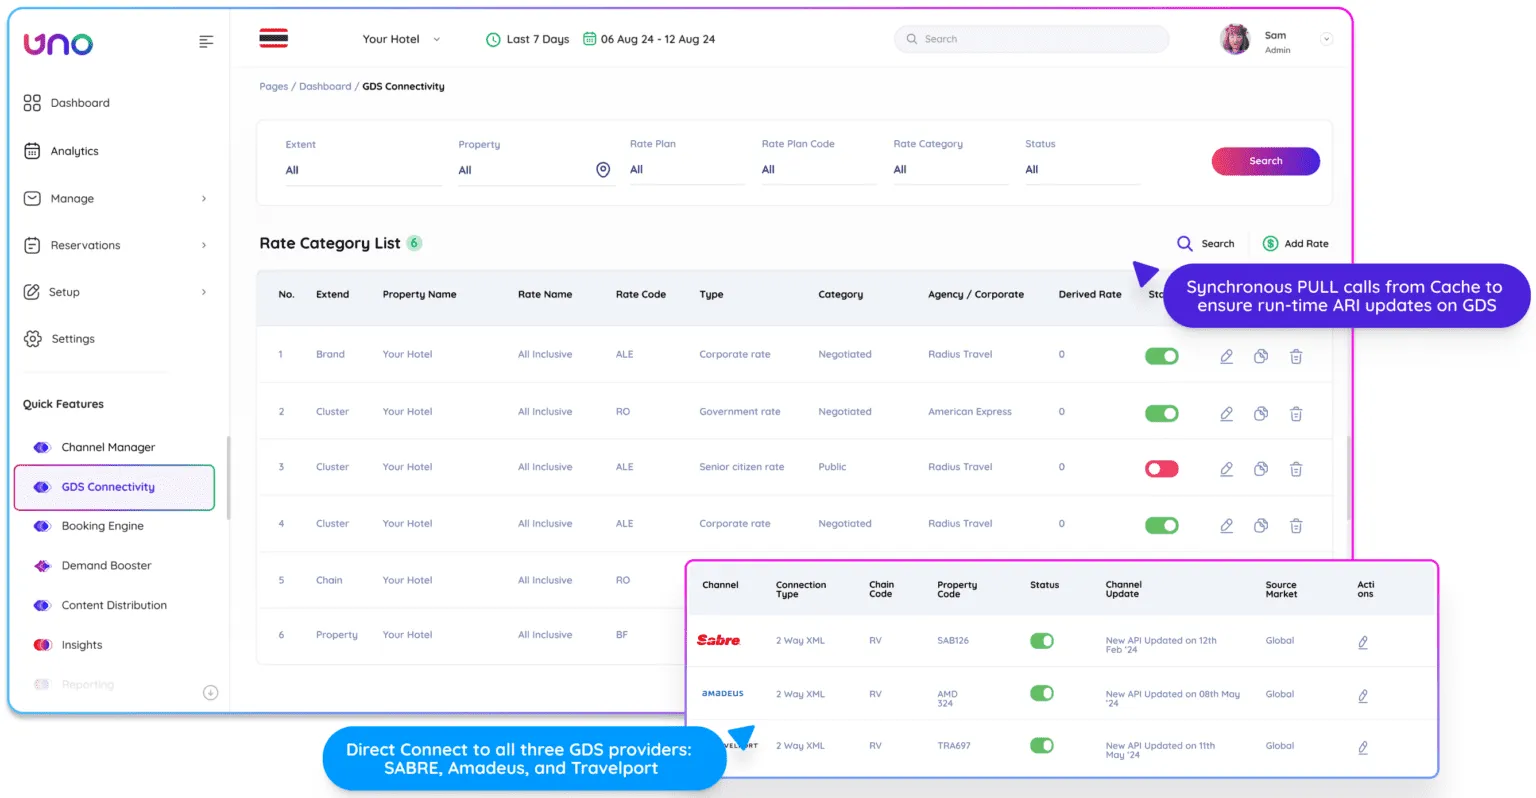Expand the Sam Admin profile menu
1536x798 pixels.
pyautogui.click(x=1326, y=40)
